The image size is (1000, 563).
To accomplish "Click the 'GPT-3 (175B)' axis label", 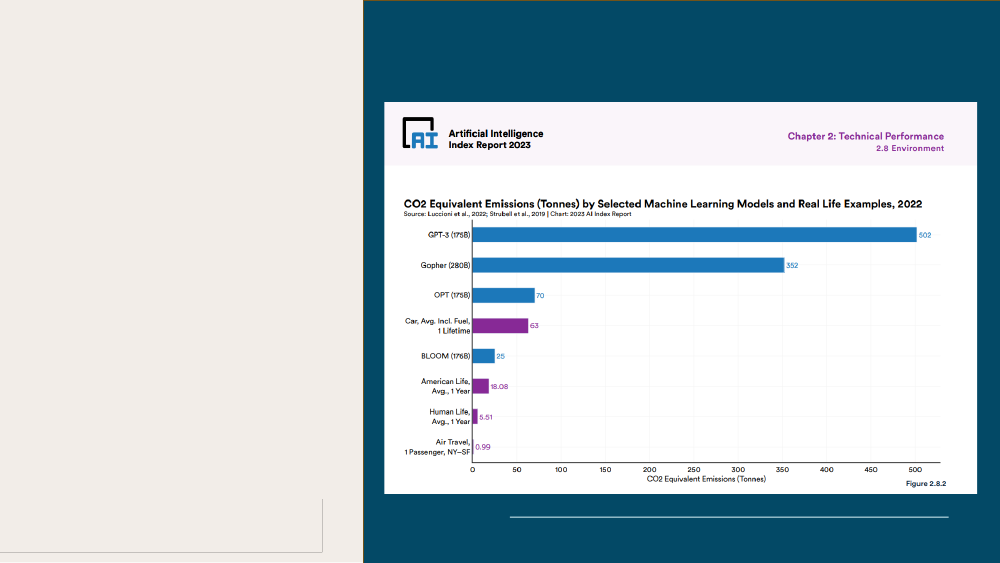I will (449, 235).
